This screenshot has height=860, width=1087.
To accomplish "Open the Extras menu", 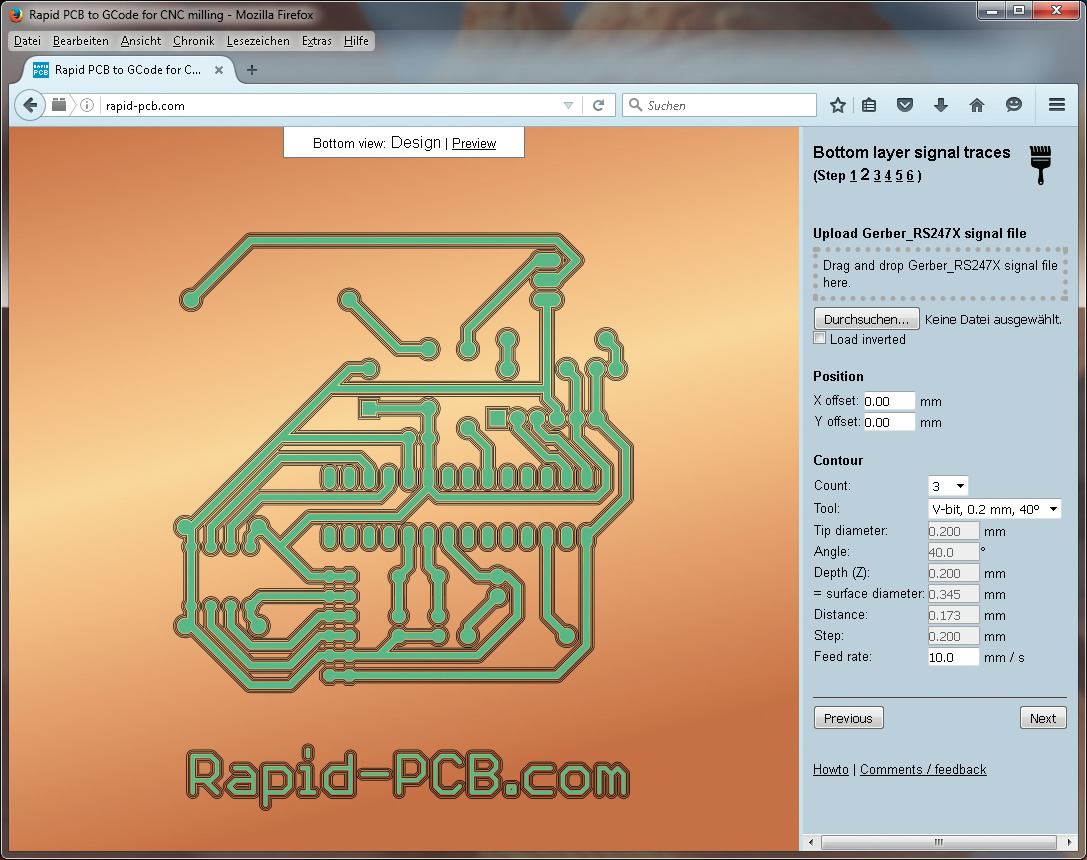I will tap(316, 41).
